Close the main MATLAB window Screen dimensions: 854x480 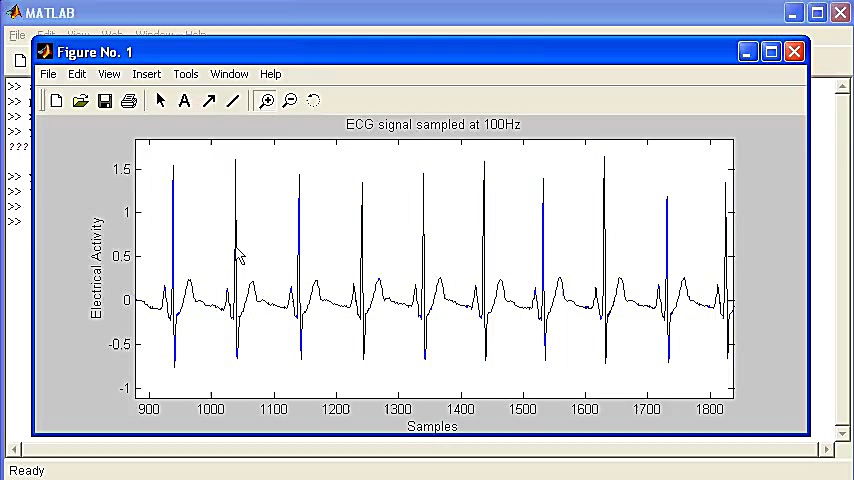(x=841, y=13)
